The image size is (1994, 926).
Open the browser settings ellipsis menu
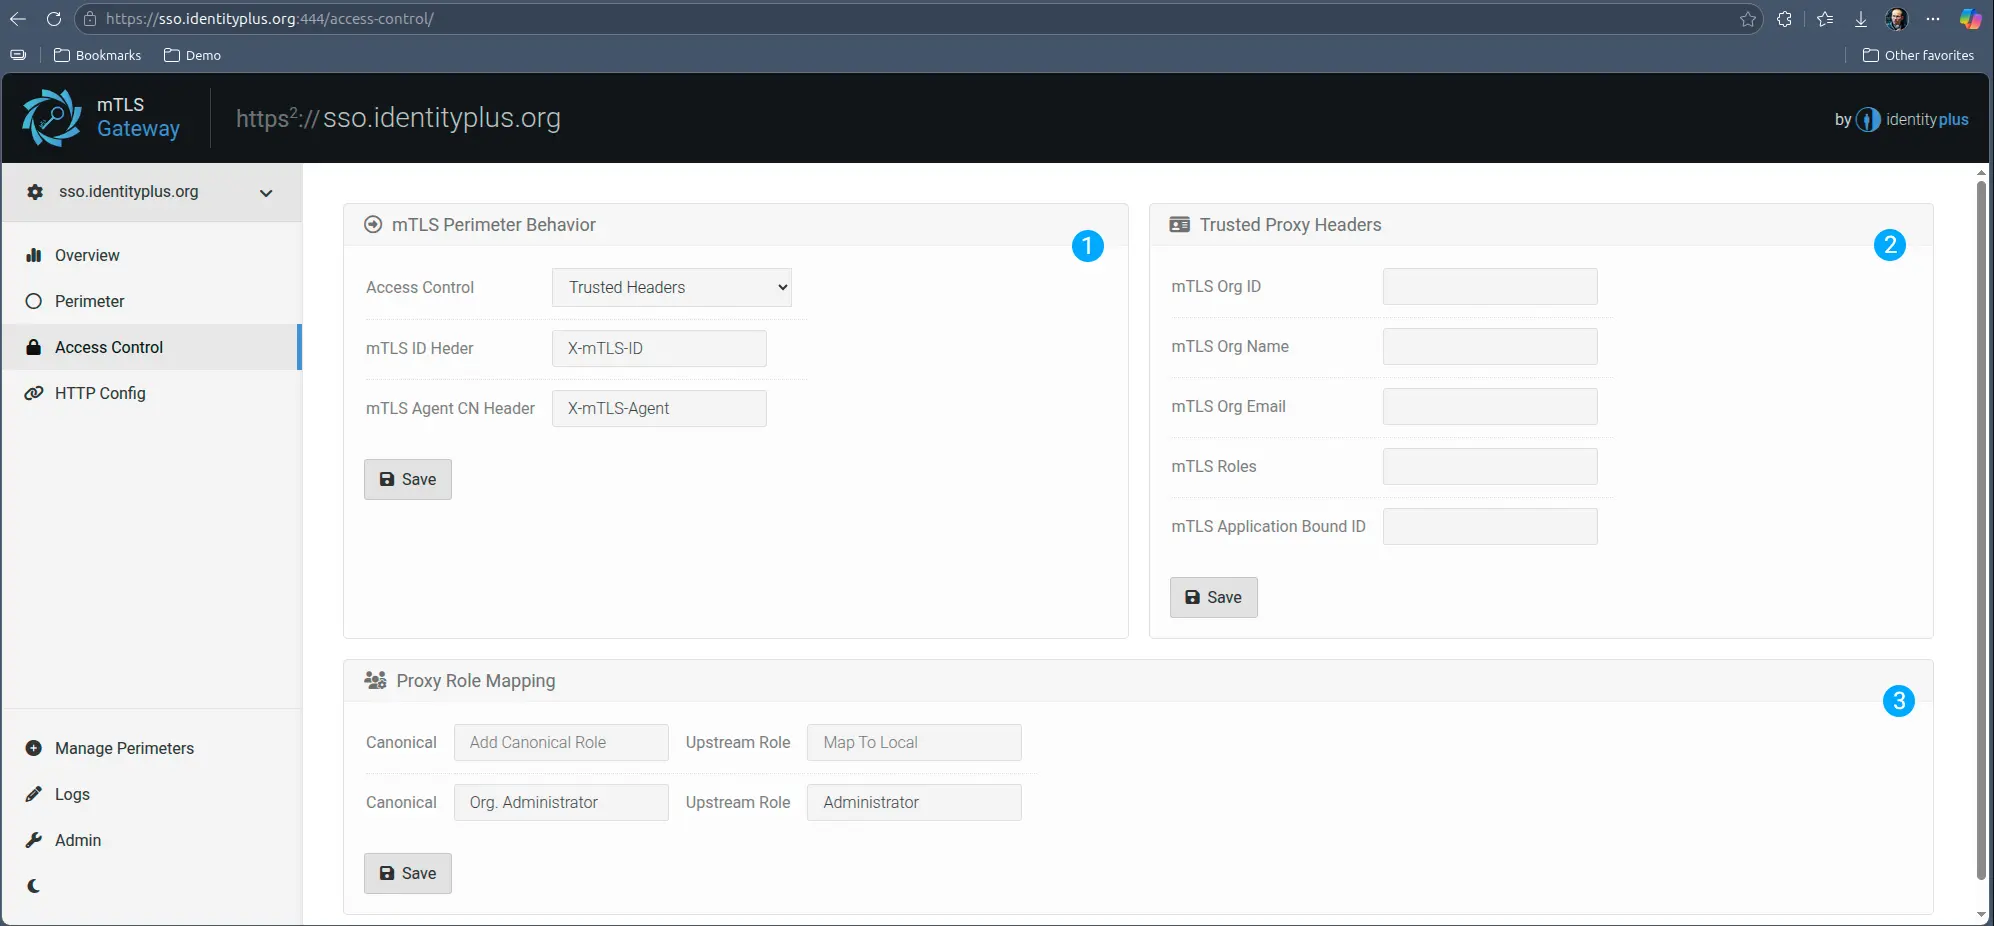[1932, 19]
